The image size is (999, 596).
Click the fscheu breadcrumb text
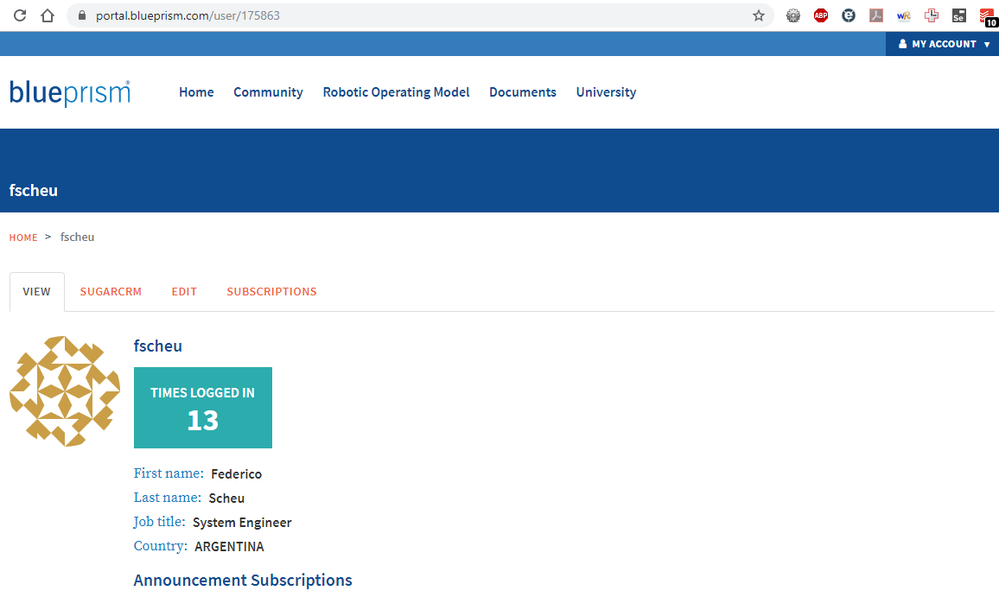click(77, 237)
